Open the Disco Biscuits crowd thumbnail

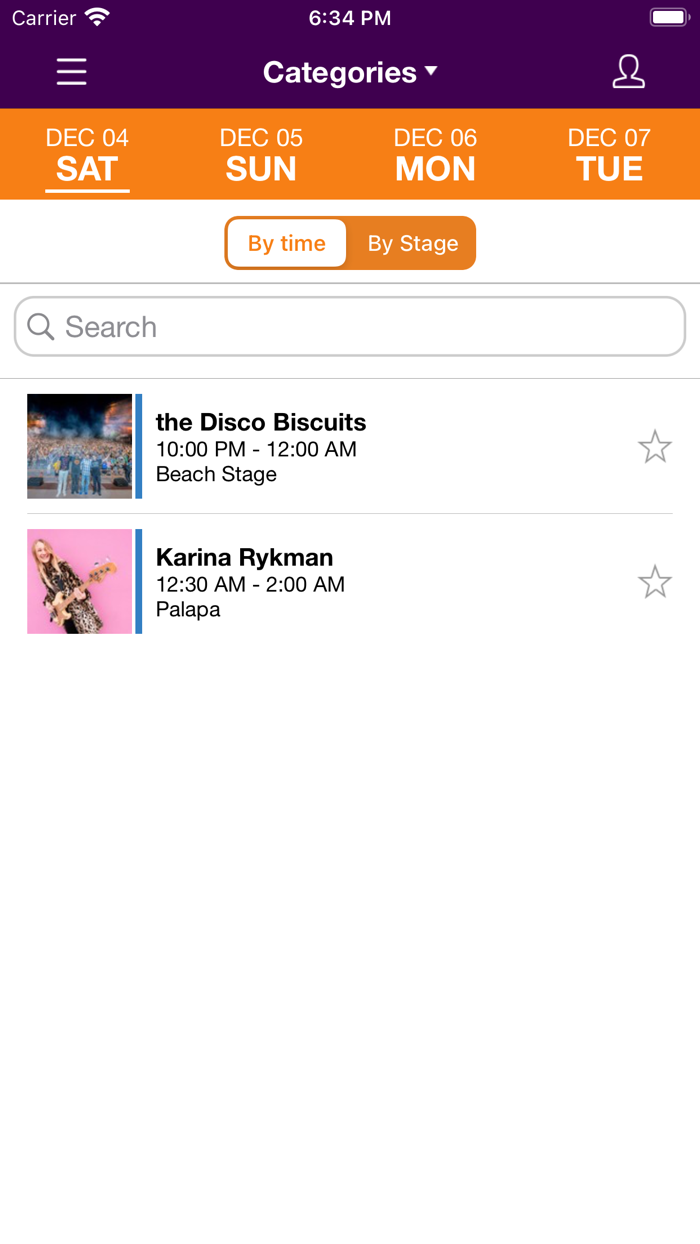79,446
